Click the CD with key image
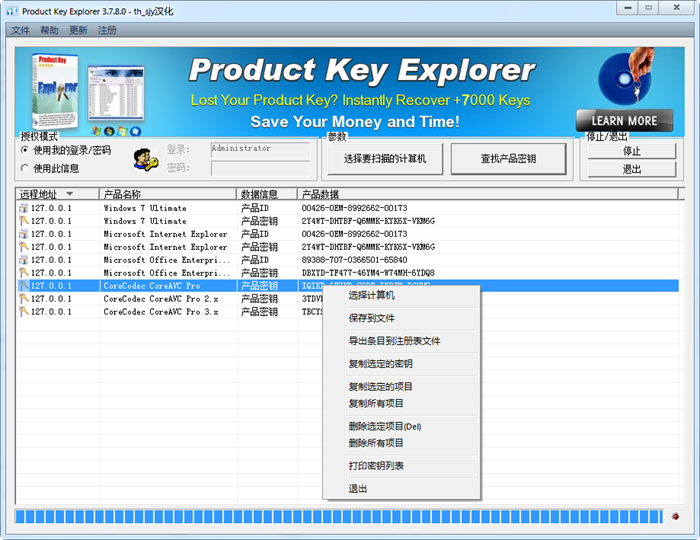The width and height of the screenshot is (700, 540). [627, 76]
